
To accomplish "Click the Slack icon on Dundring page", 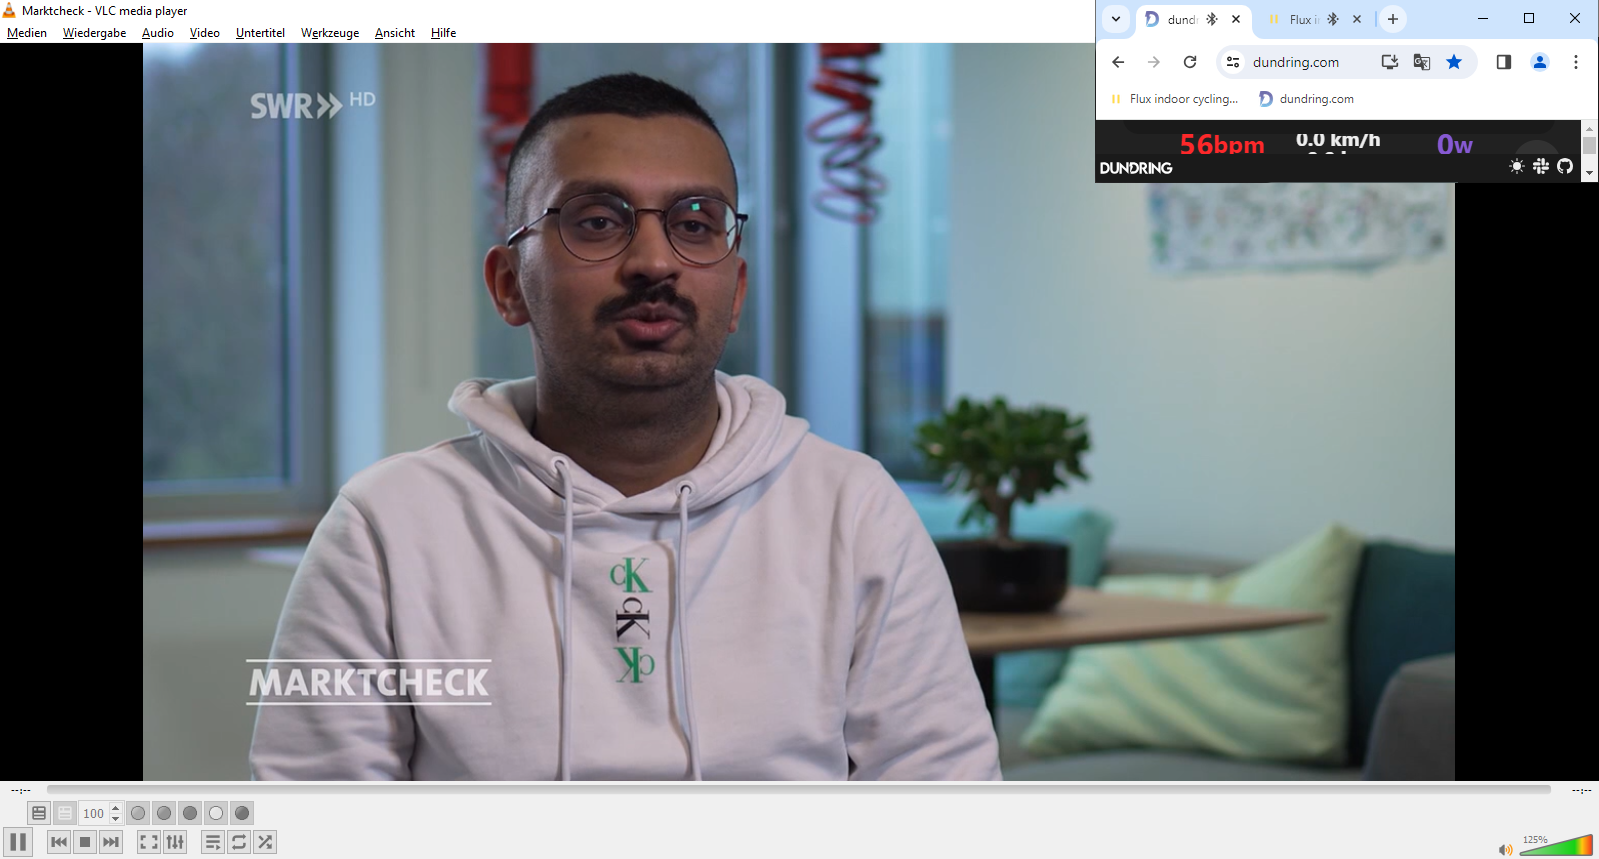I will (x=1541, y=166).
